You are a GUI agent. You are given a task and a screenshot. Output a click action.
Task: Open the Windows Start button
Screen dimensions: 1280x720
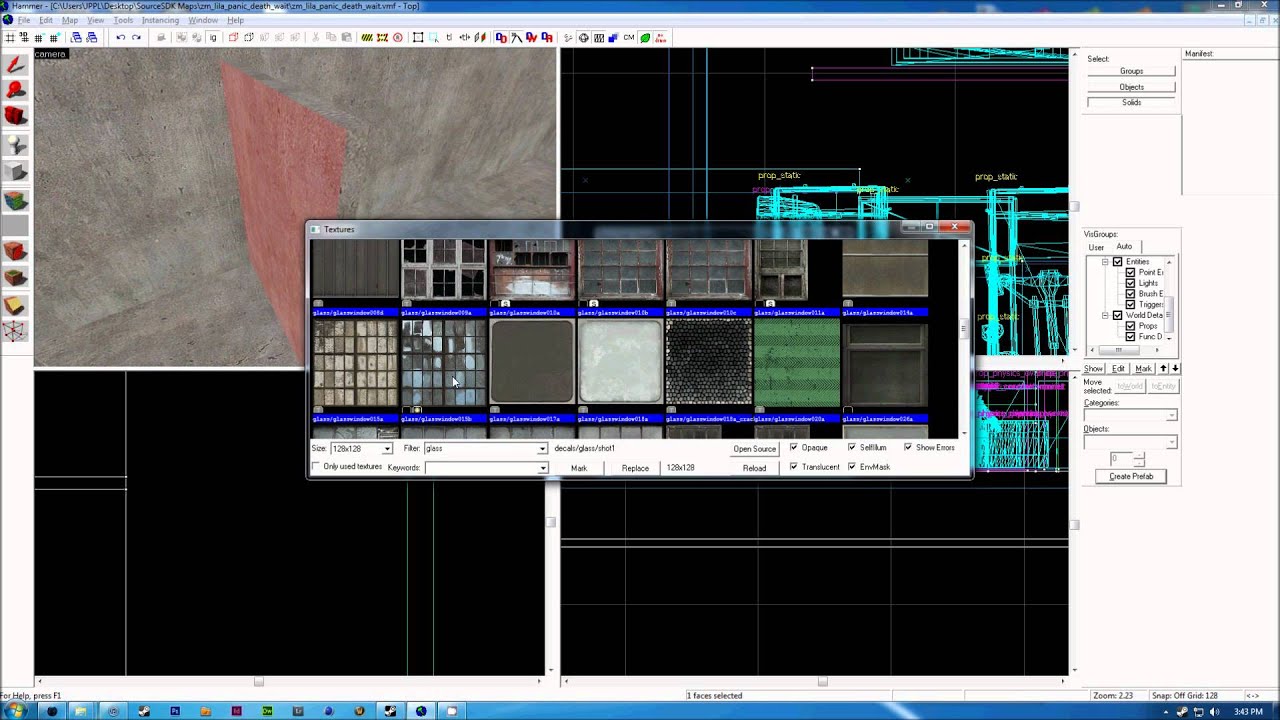coord(16,711)
